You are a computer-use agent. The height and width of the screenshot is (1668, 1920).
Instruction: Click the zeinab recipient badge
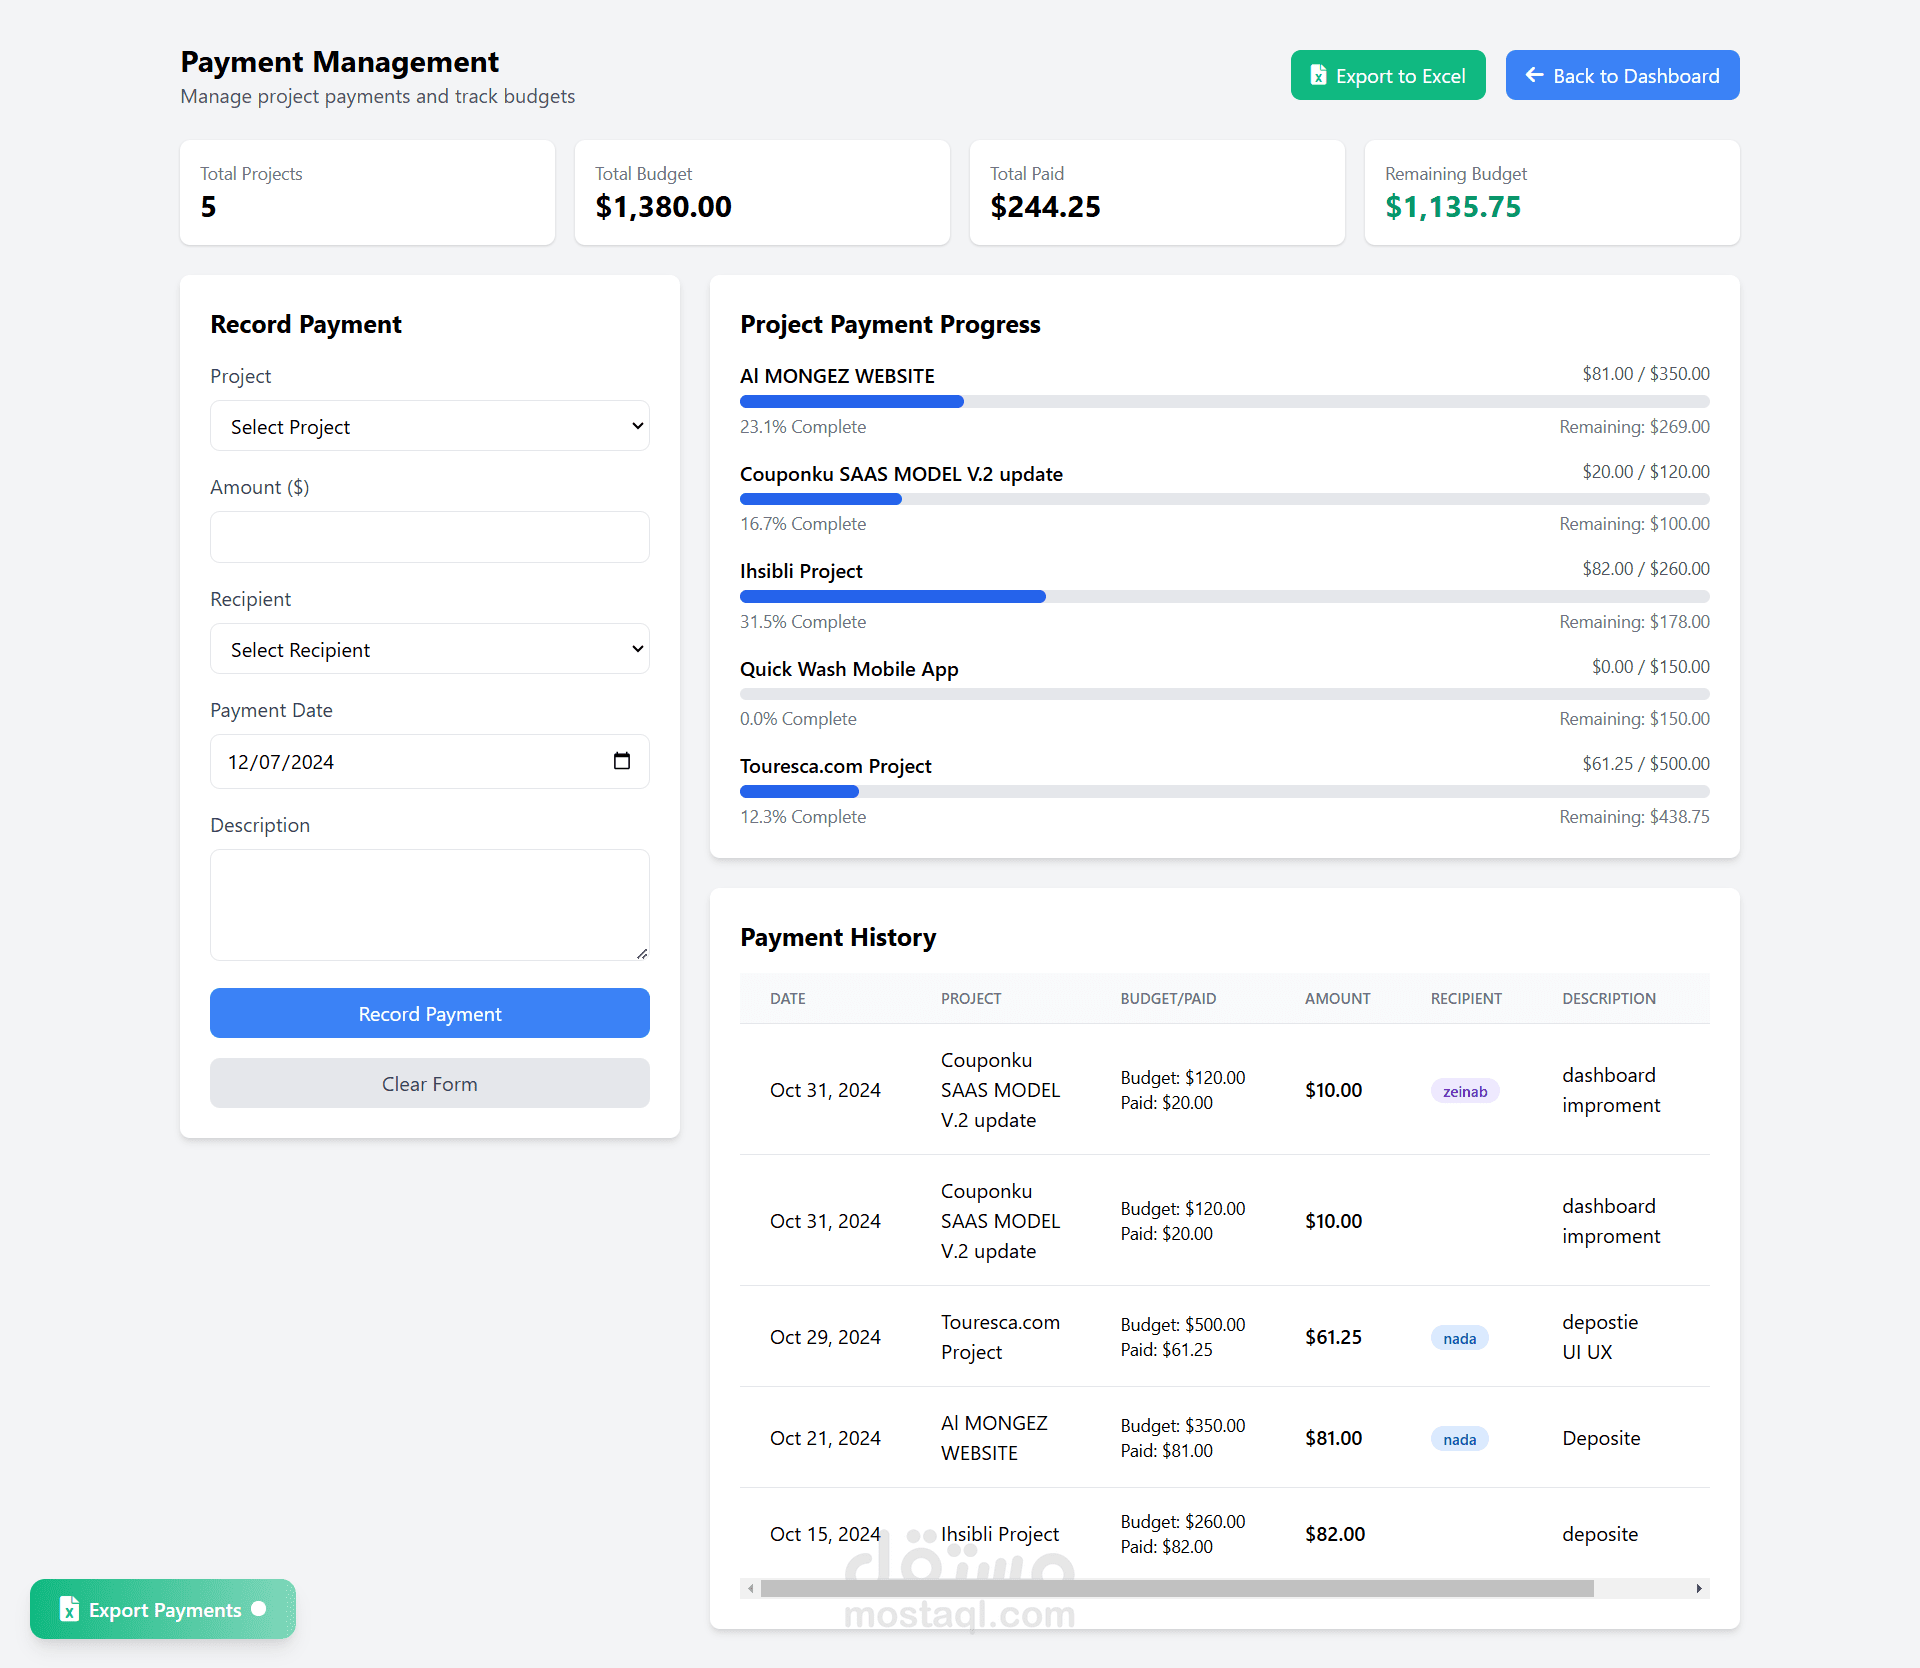pyautogui.click(x=1464, y=1091)
